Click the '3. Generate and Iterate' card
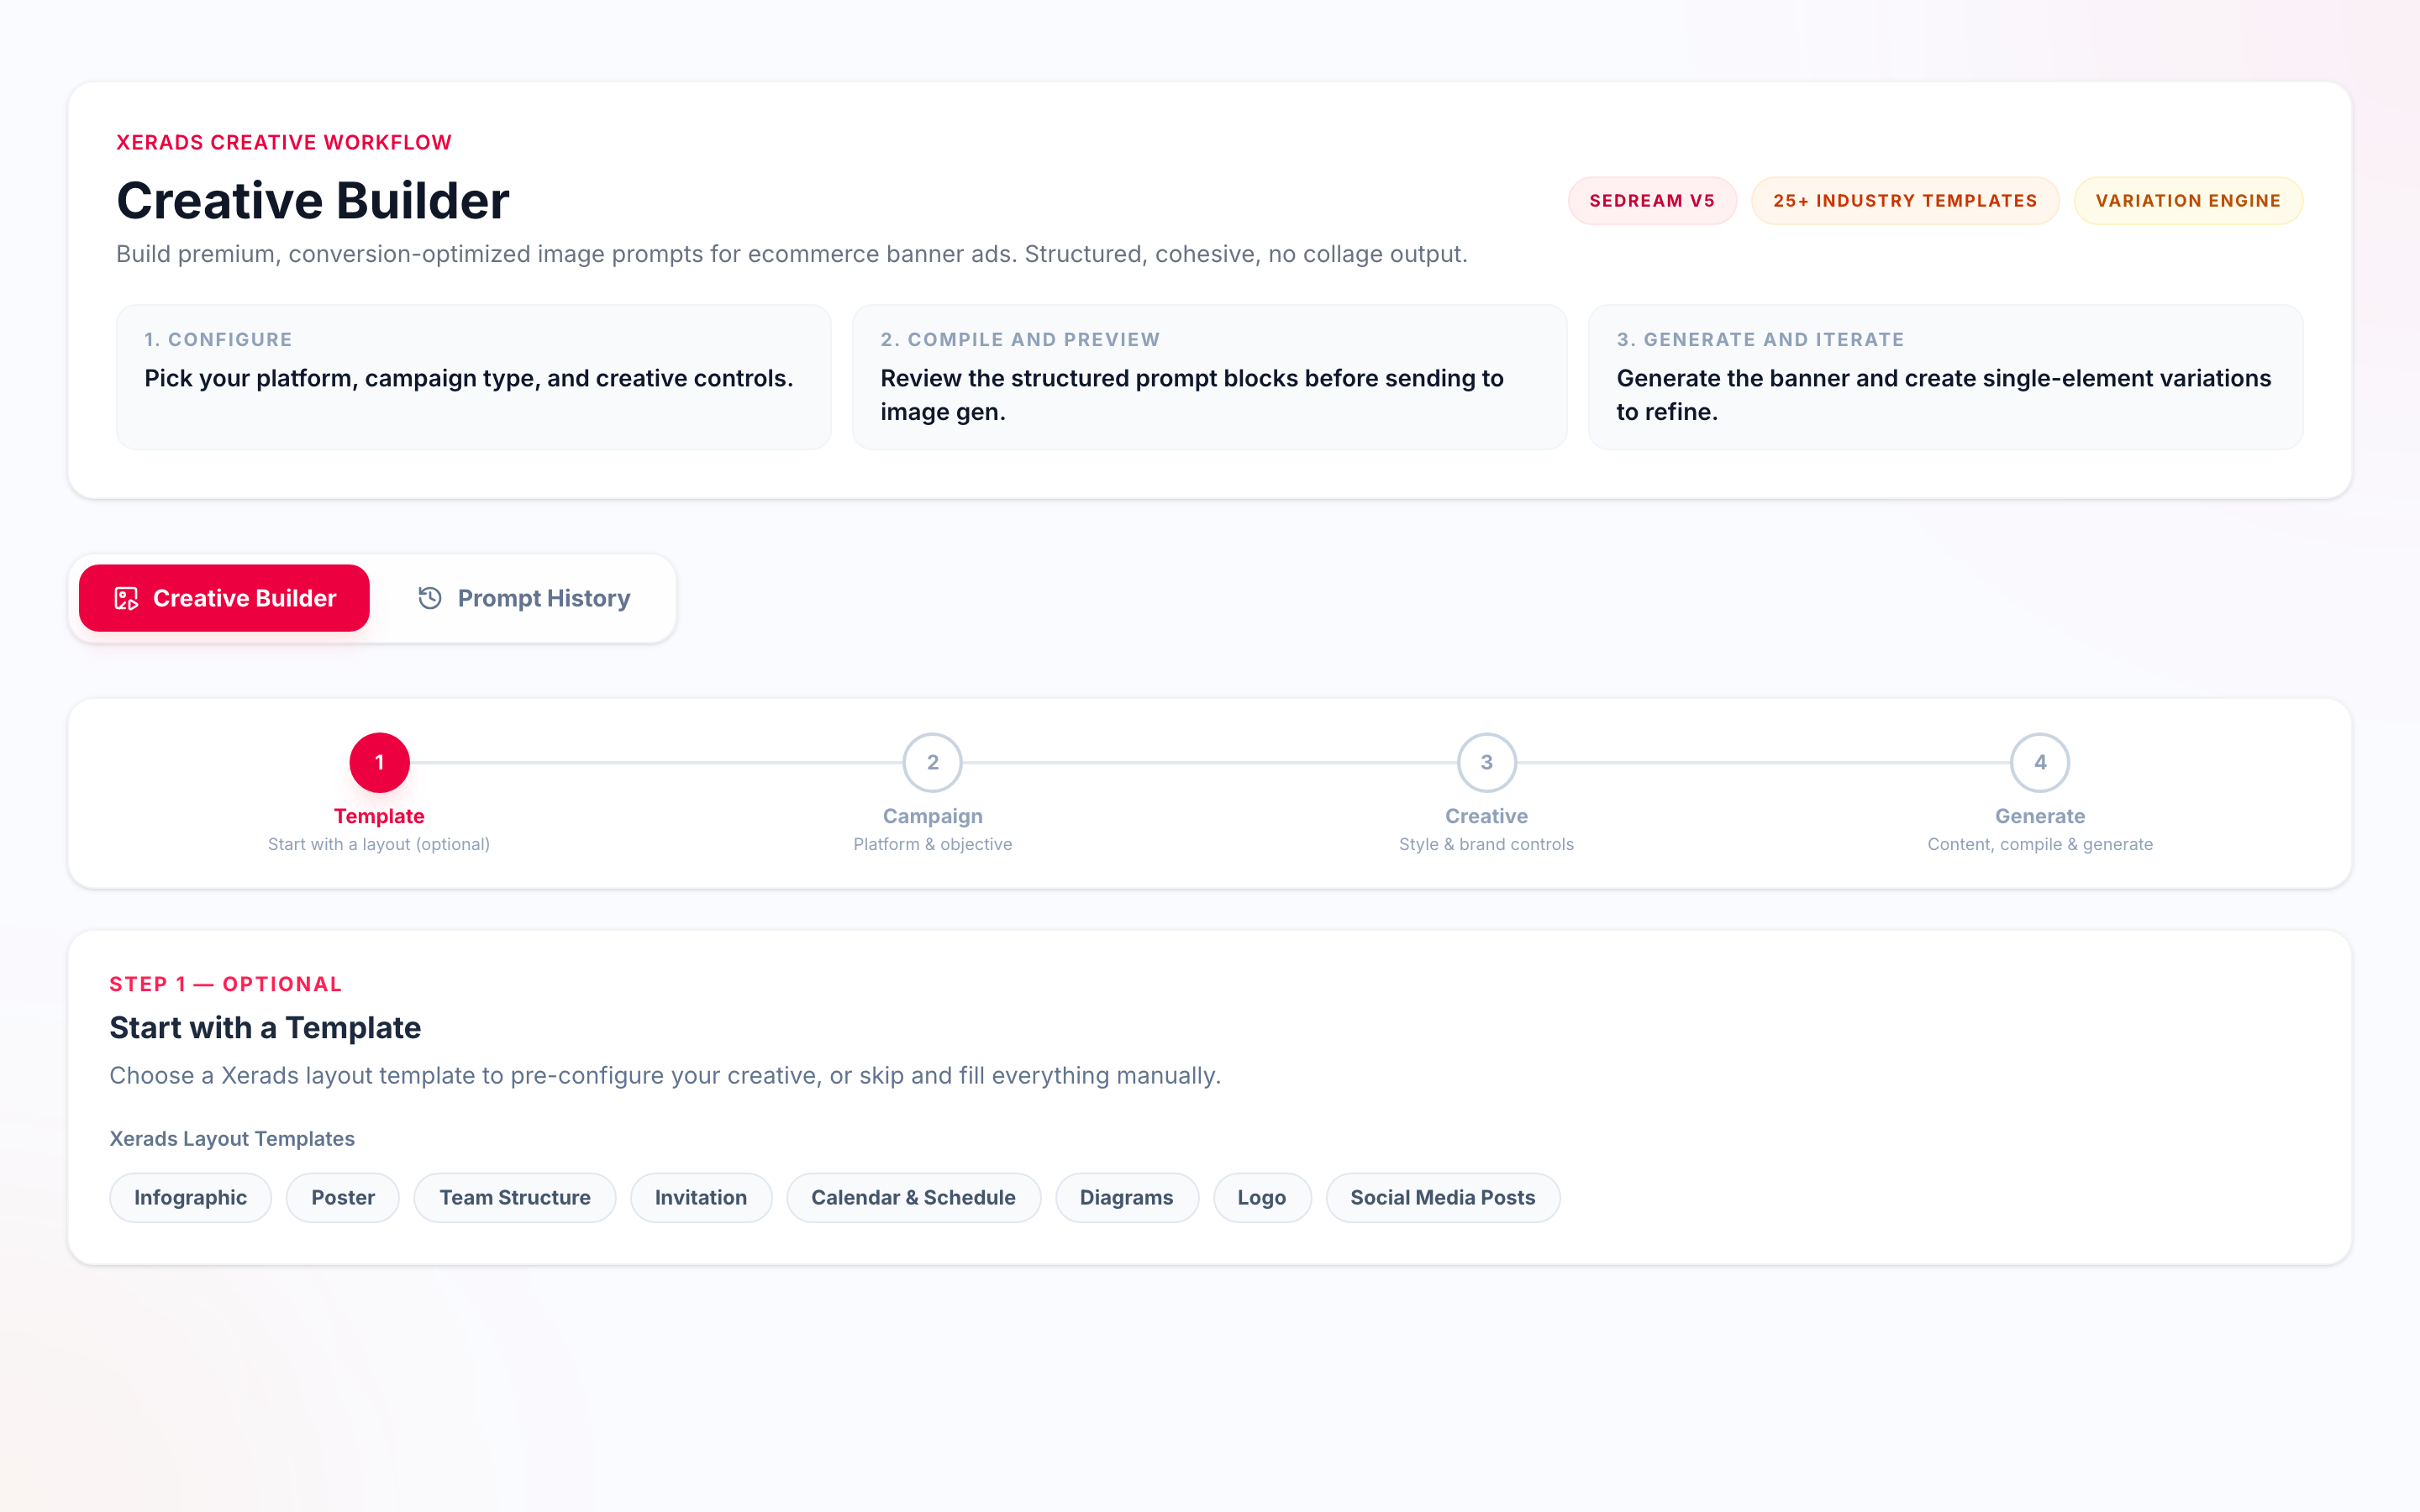Screen dimensions: 2420x1512 pyautogui.click(x=1946, y=377)
